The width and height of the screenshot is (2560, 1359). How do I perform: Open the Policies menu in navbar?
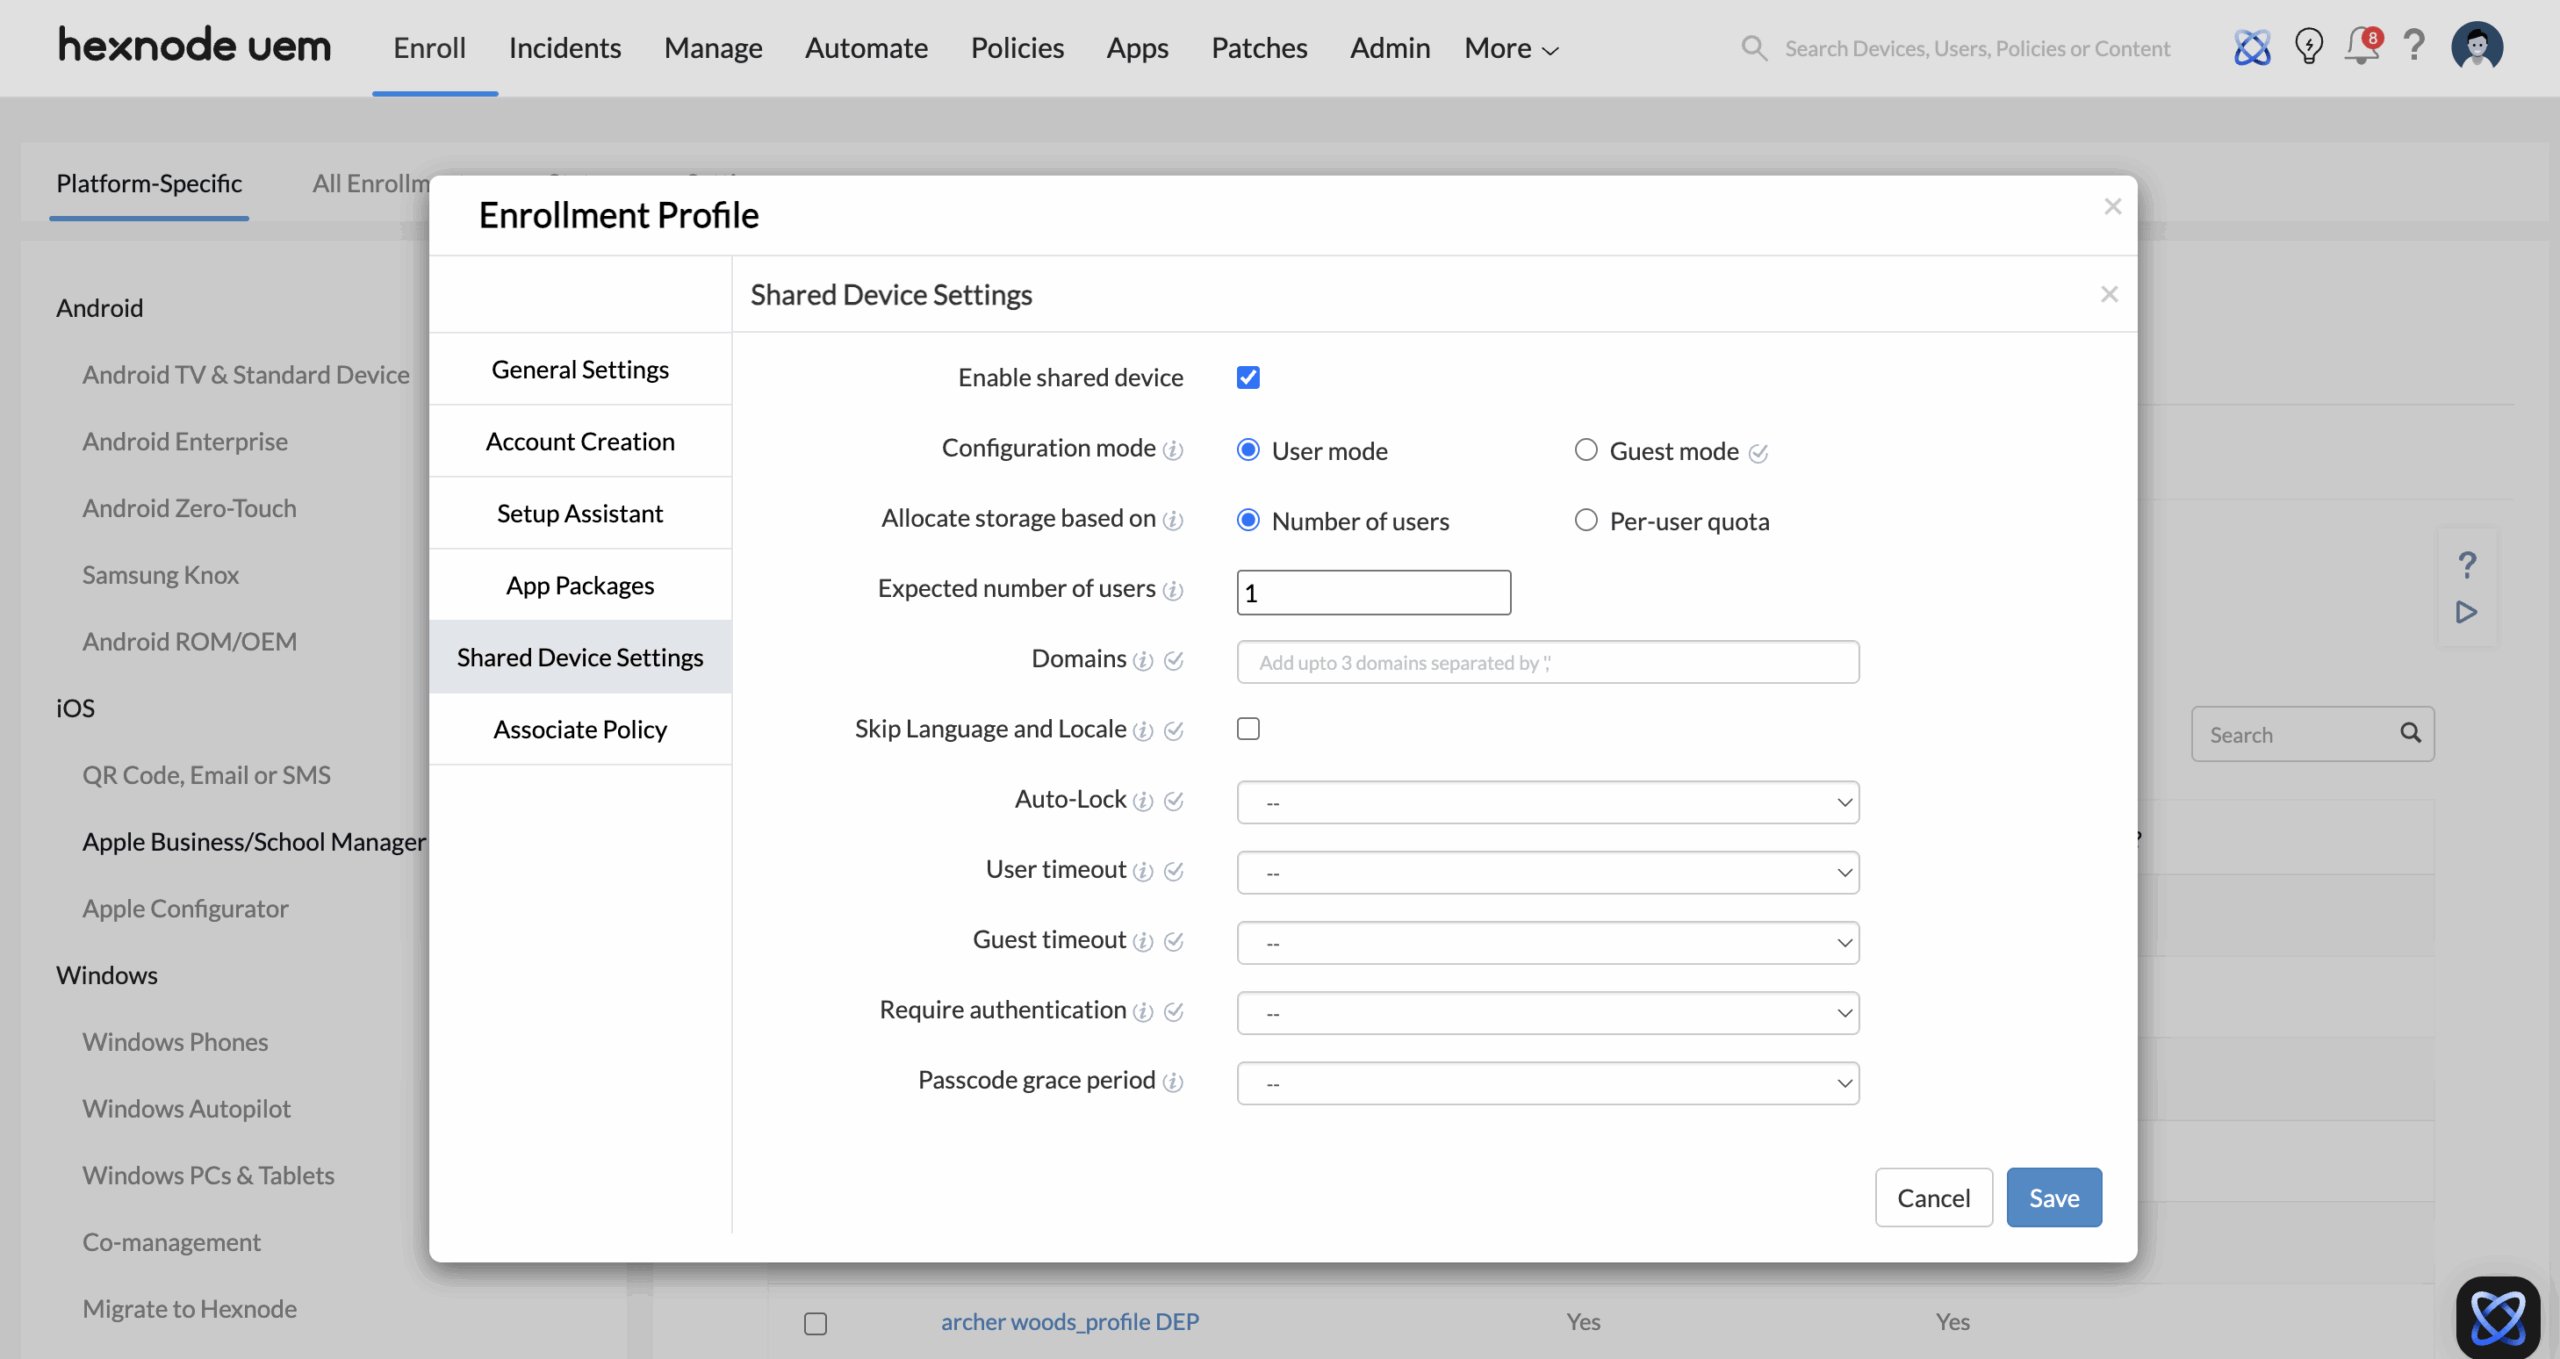pos(1016,48)
